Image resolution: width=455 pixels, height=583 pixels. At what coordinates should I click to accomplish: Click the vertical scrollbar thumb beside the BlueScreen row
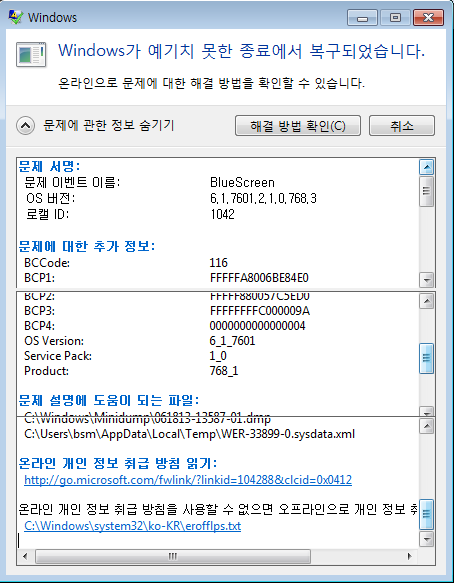click(426, 191)
